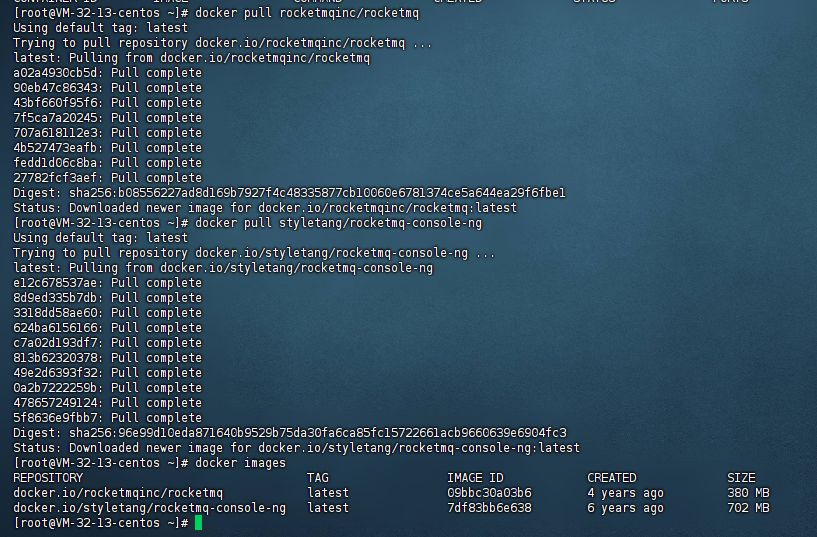Click the REPOSITORY column header
This screenshot has width=817, height=537.
pos(48,478)
